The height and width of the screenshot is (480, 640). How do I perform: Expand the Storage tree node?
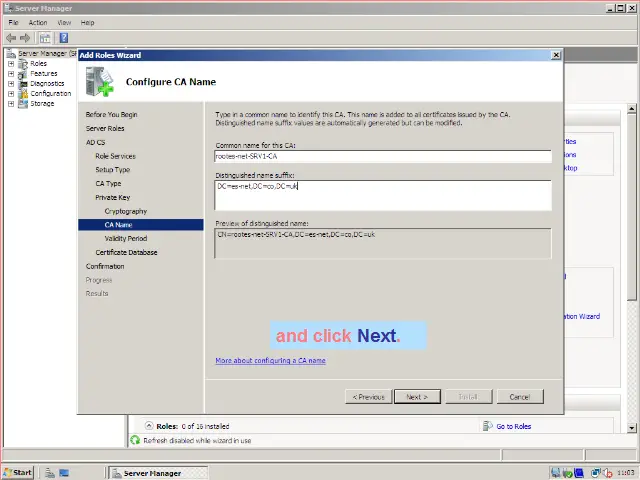(11, 104)
